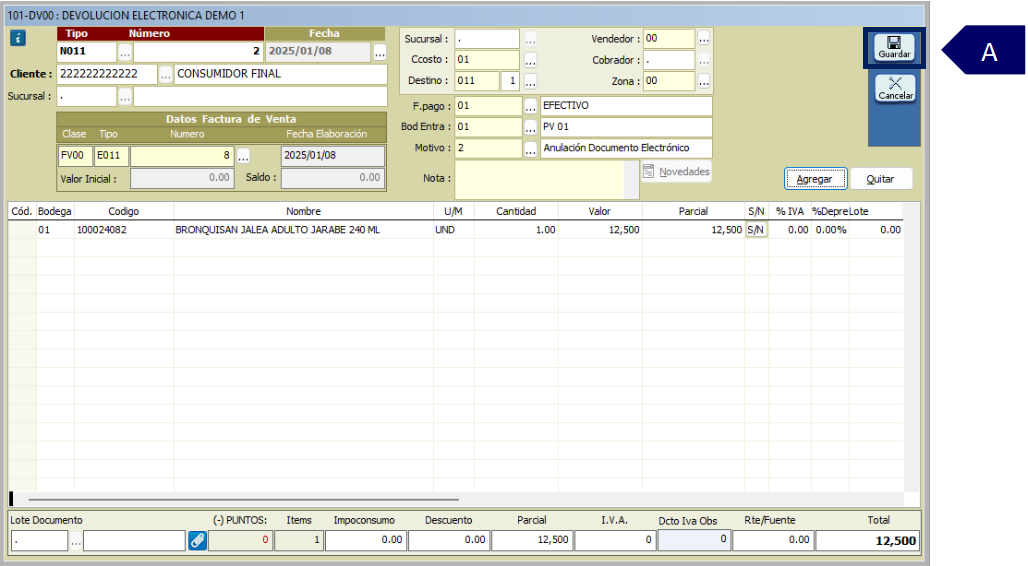Click the Ccosto field with 01

tap(487, 60)
